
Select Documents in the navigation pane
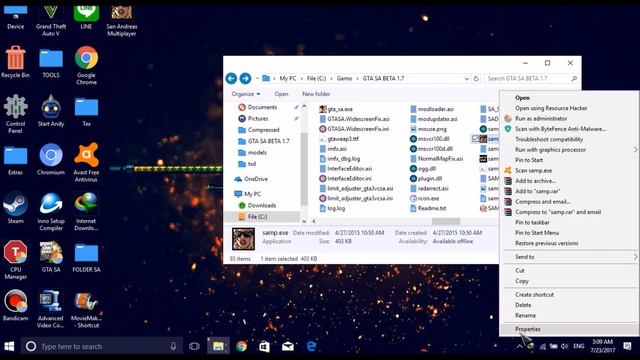[262, 107]
